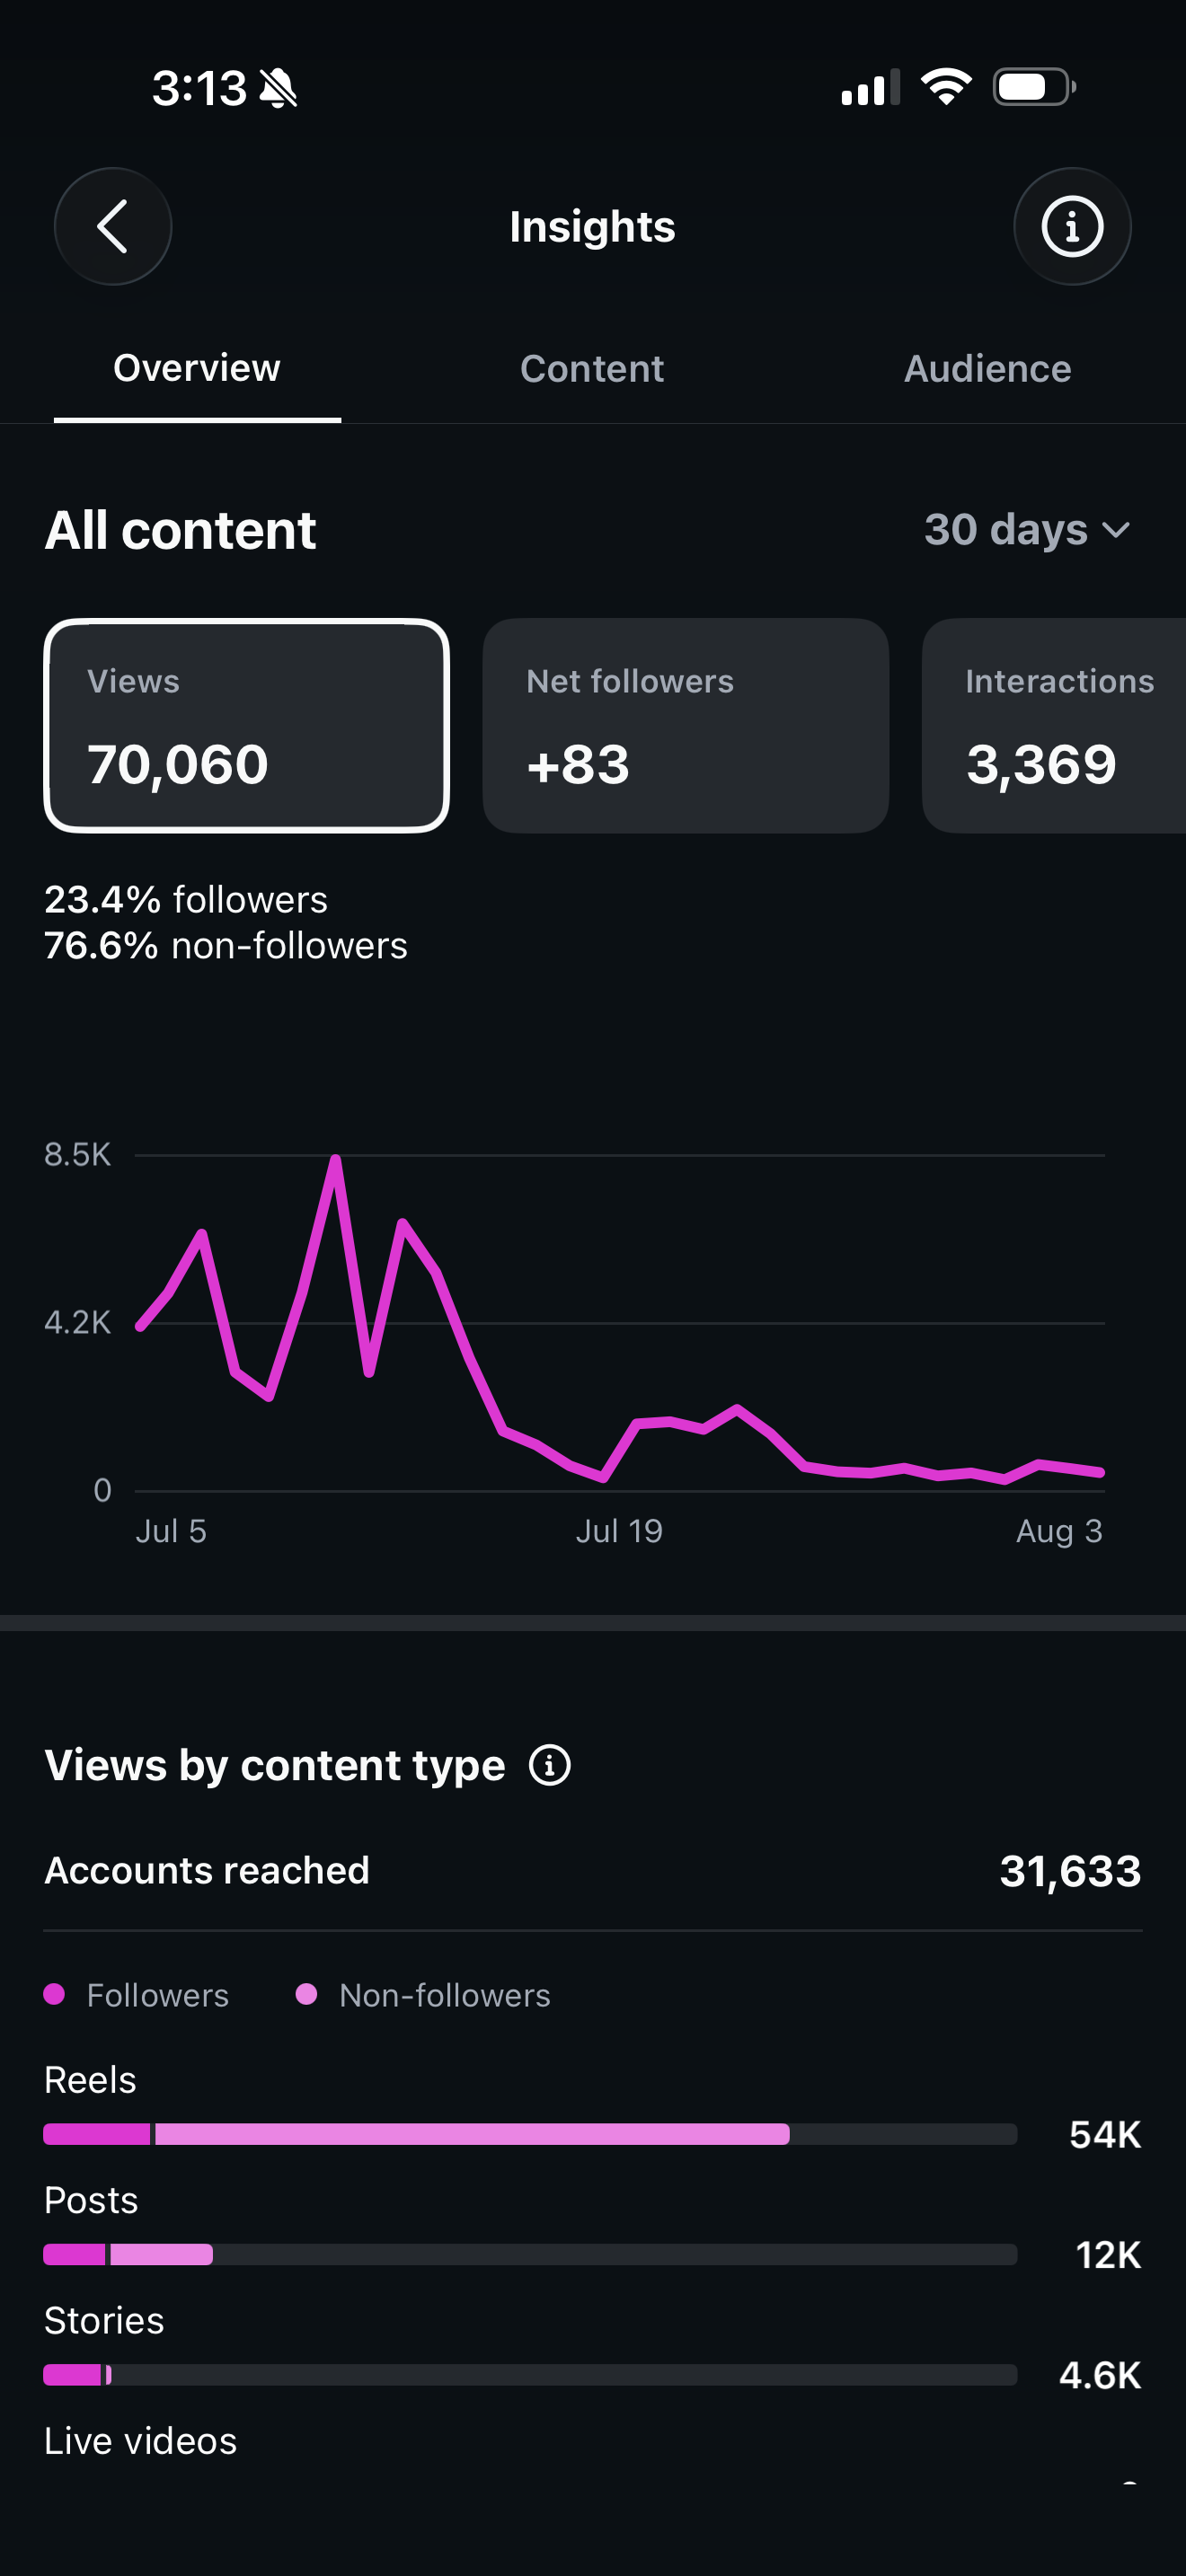Expand the chevron next to 30 days

(1116, 530)
